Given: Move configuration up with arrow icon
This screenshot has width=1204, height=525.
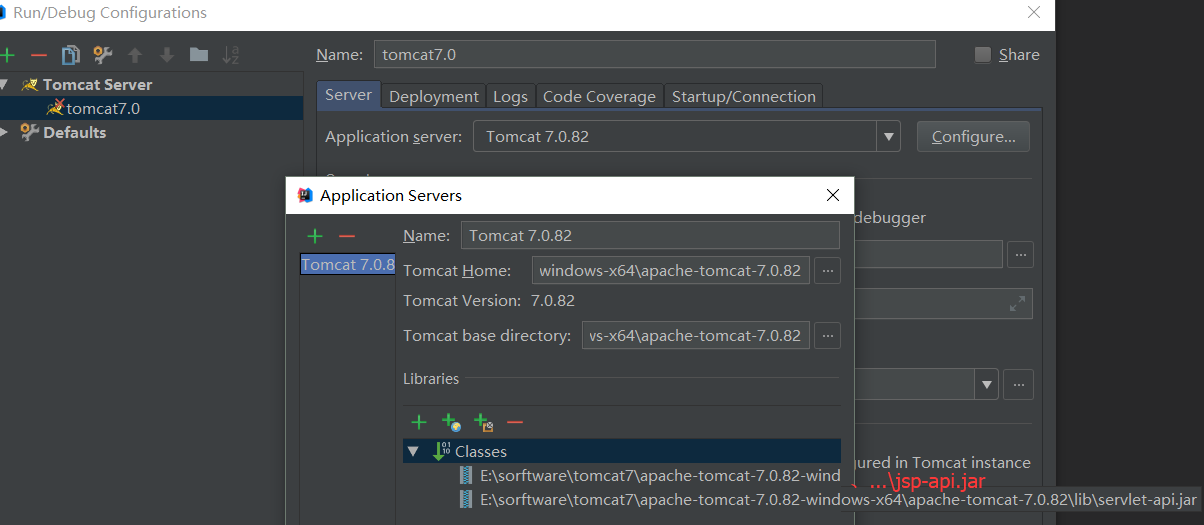Looking at the screenshot, I should 135,55.
